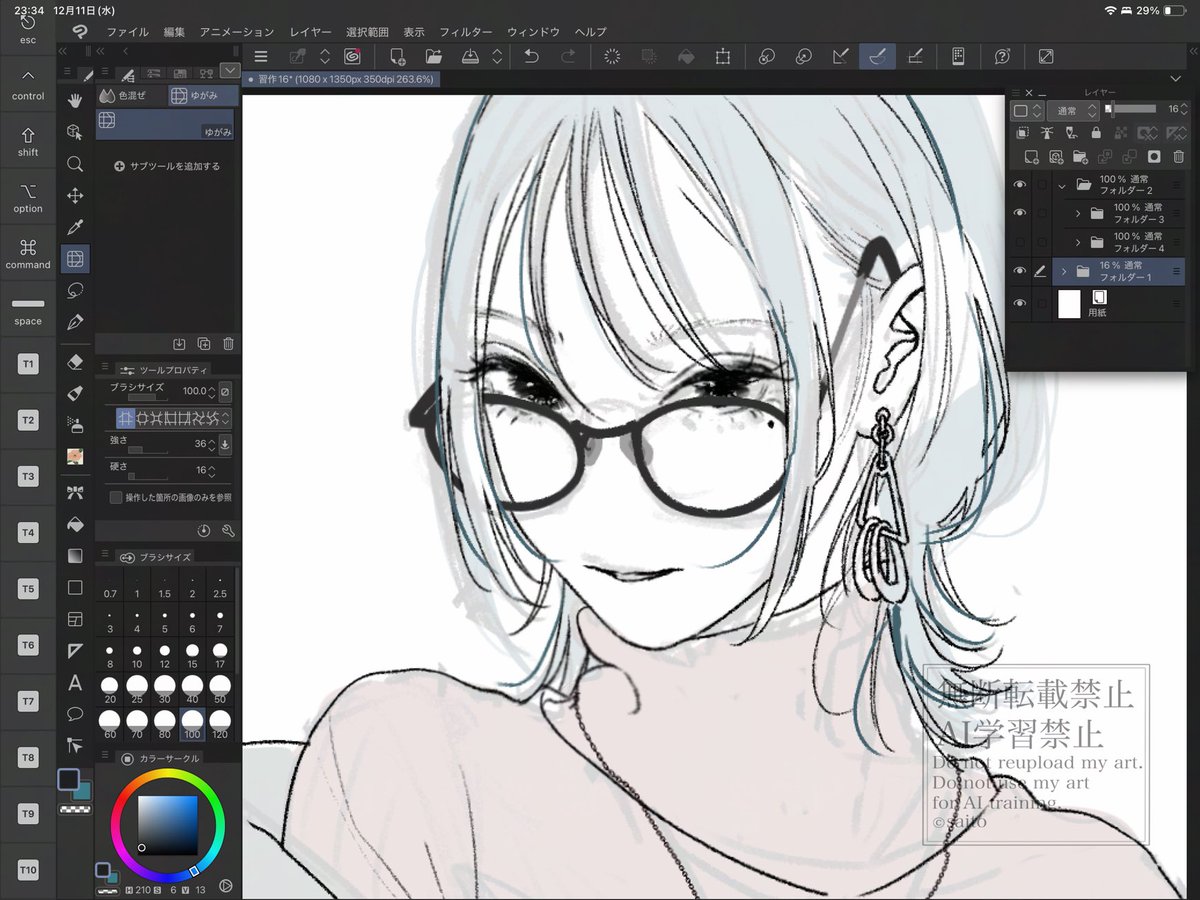Click サブツールを追加する button
The height and width of the screenshot is (900, 1200).
coord(167,166)
